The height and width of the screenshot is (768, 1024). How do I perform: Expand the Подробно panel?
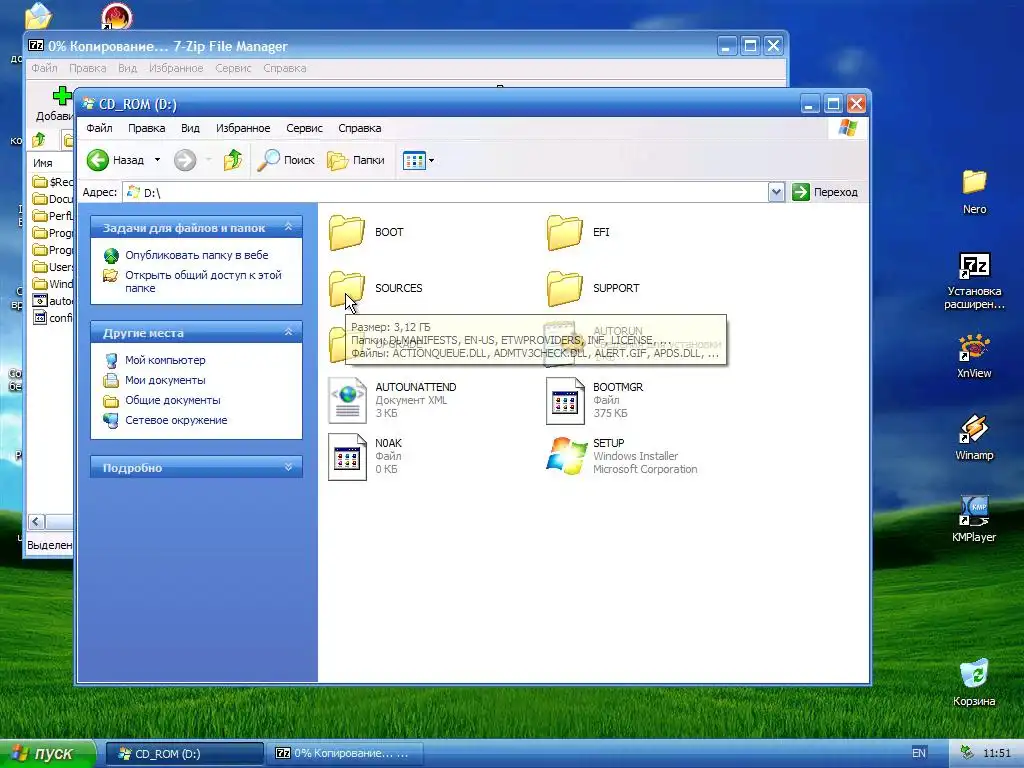[289, 467]
